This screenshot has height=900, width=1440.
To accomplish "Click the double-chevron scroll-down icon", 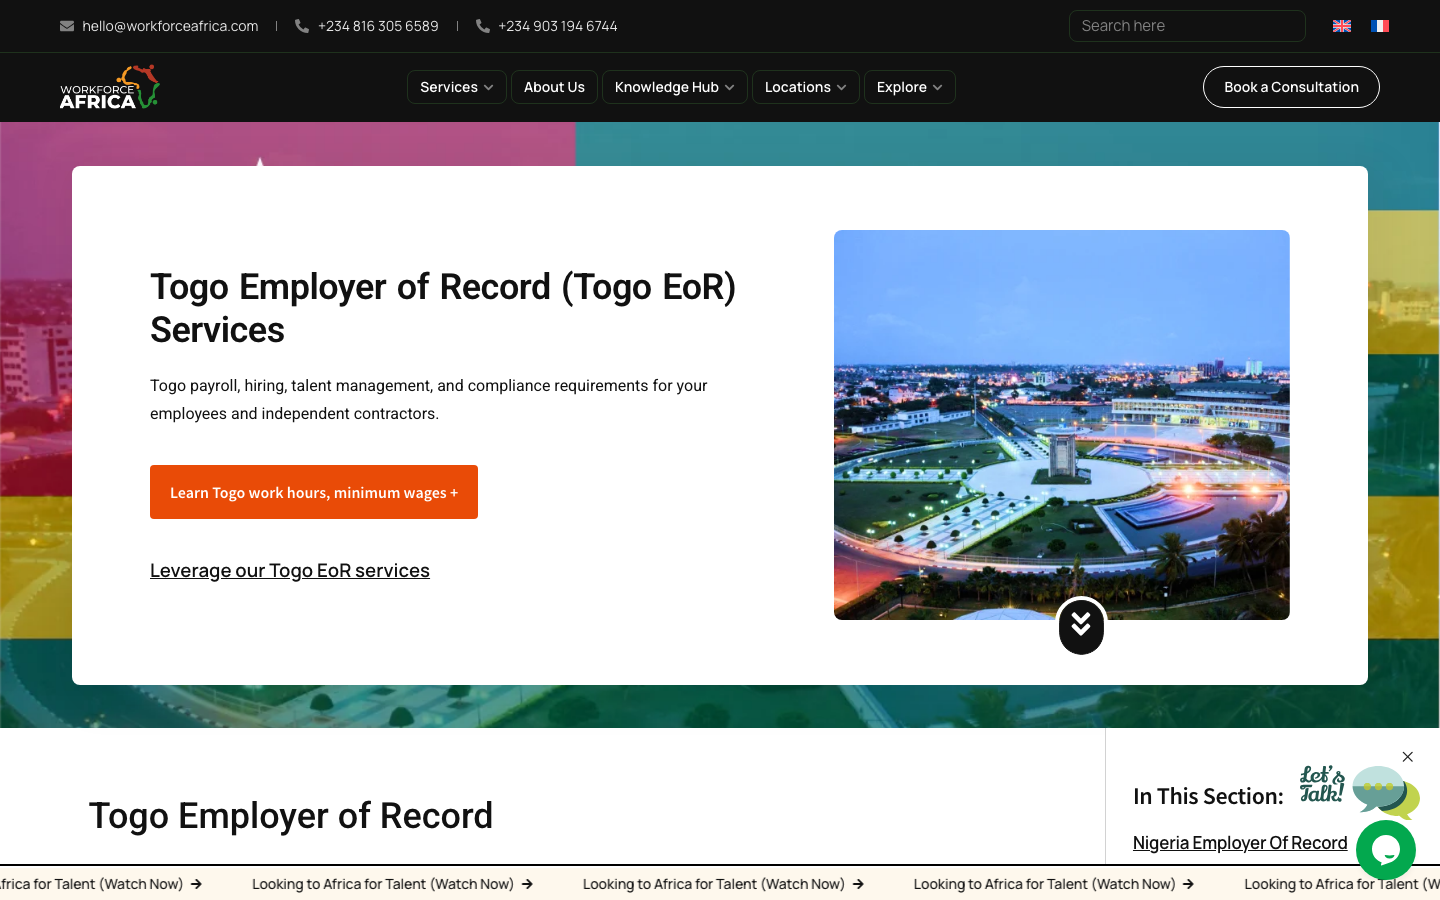I will (x=1081, y=626).
